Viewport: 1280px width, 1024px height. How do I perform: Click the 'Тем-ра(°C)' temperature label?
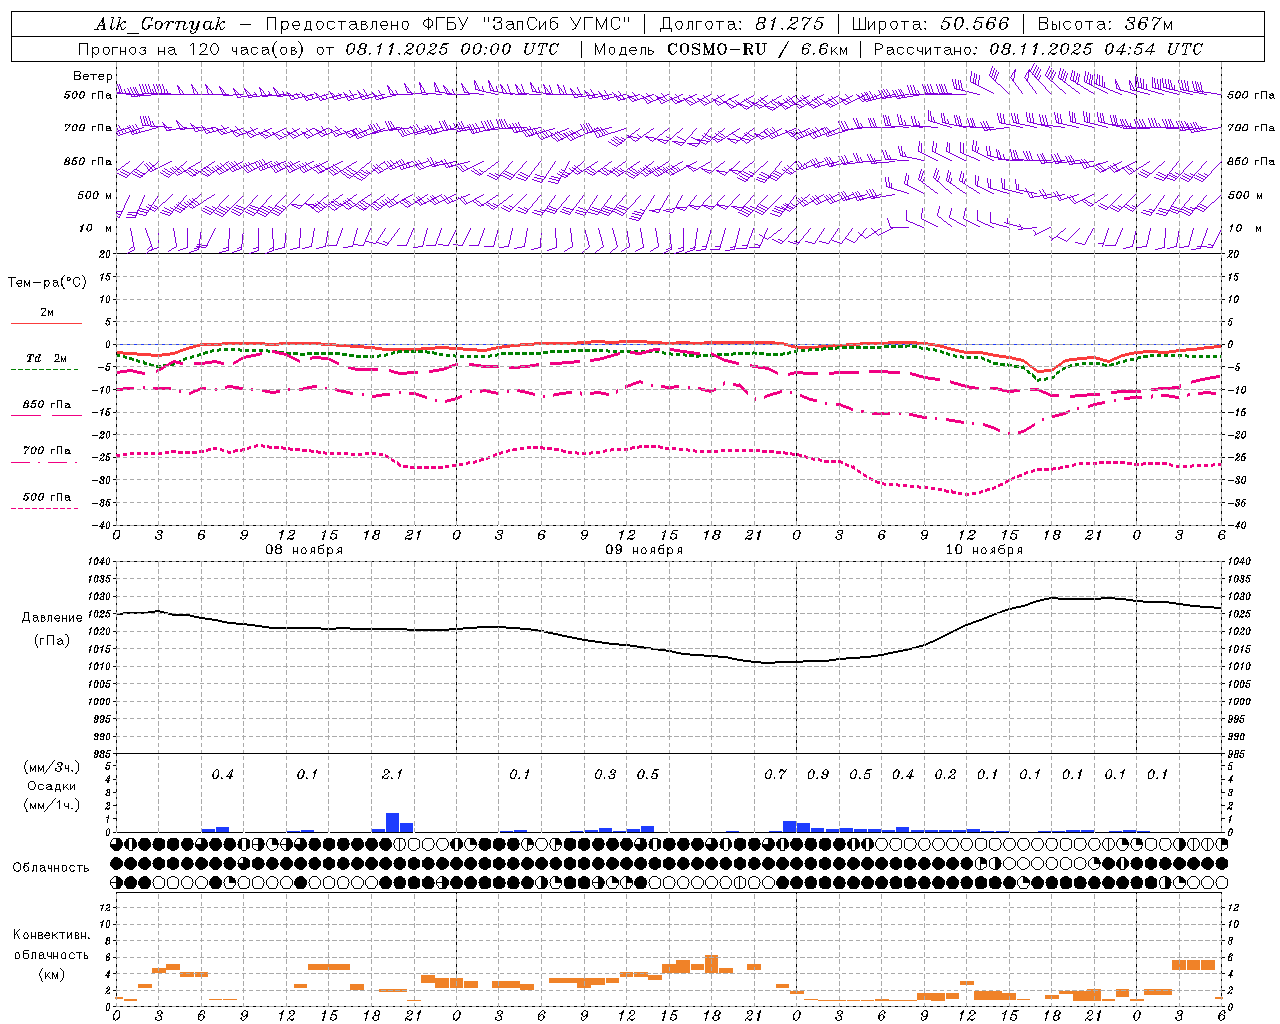[47, 283]
